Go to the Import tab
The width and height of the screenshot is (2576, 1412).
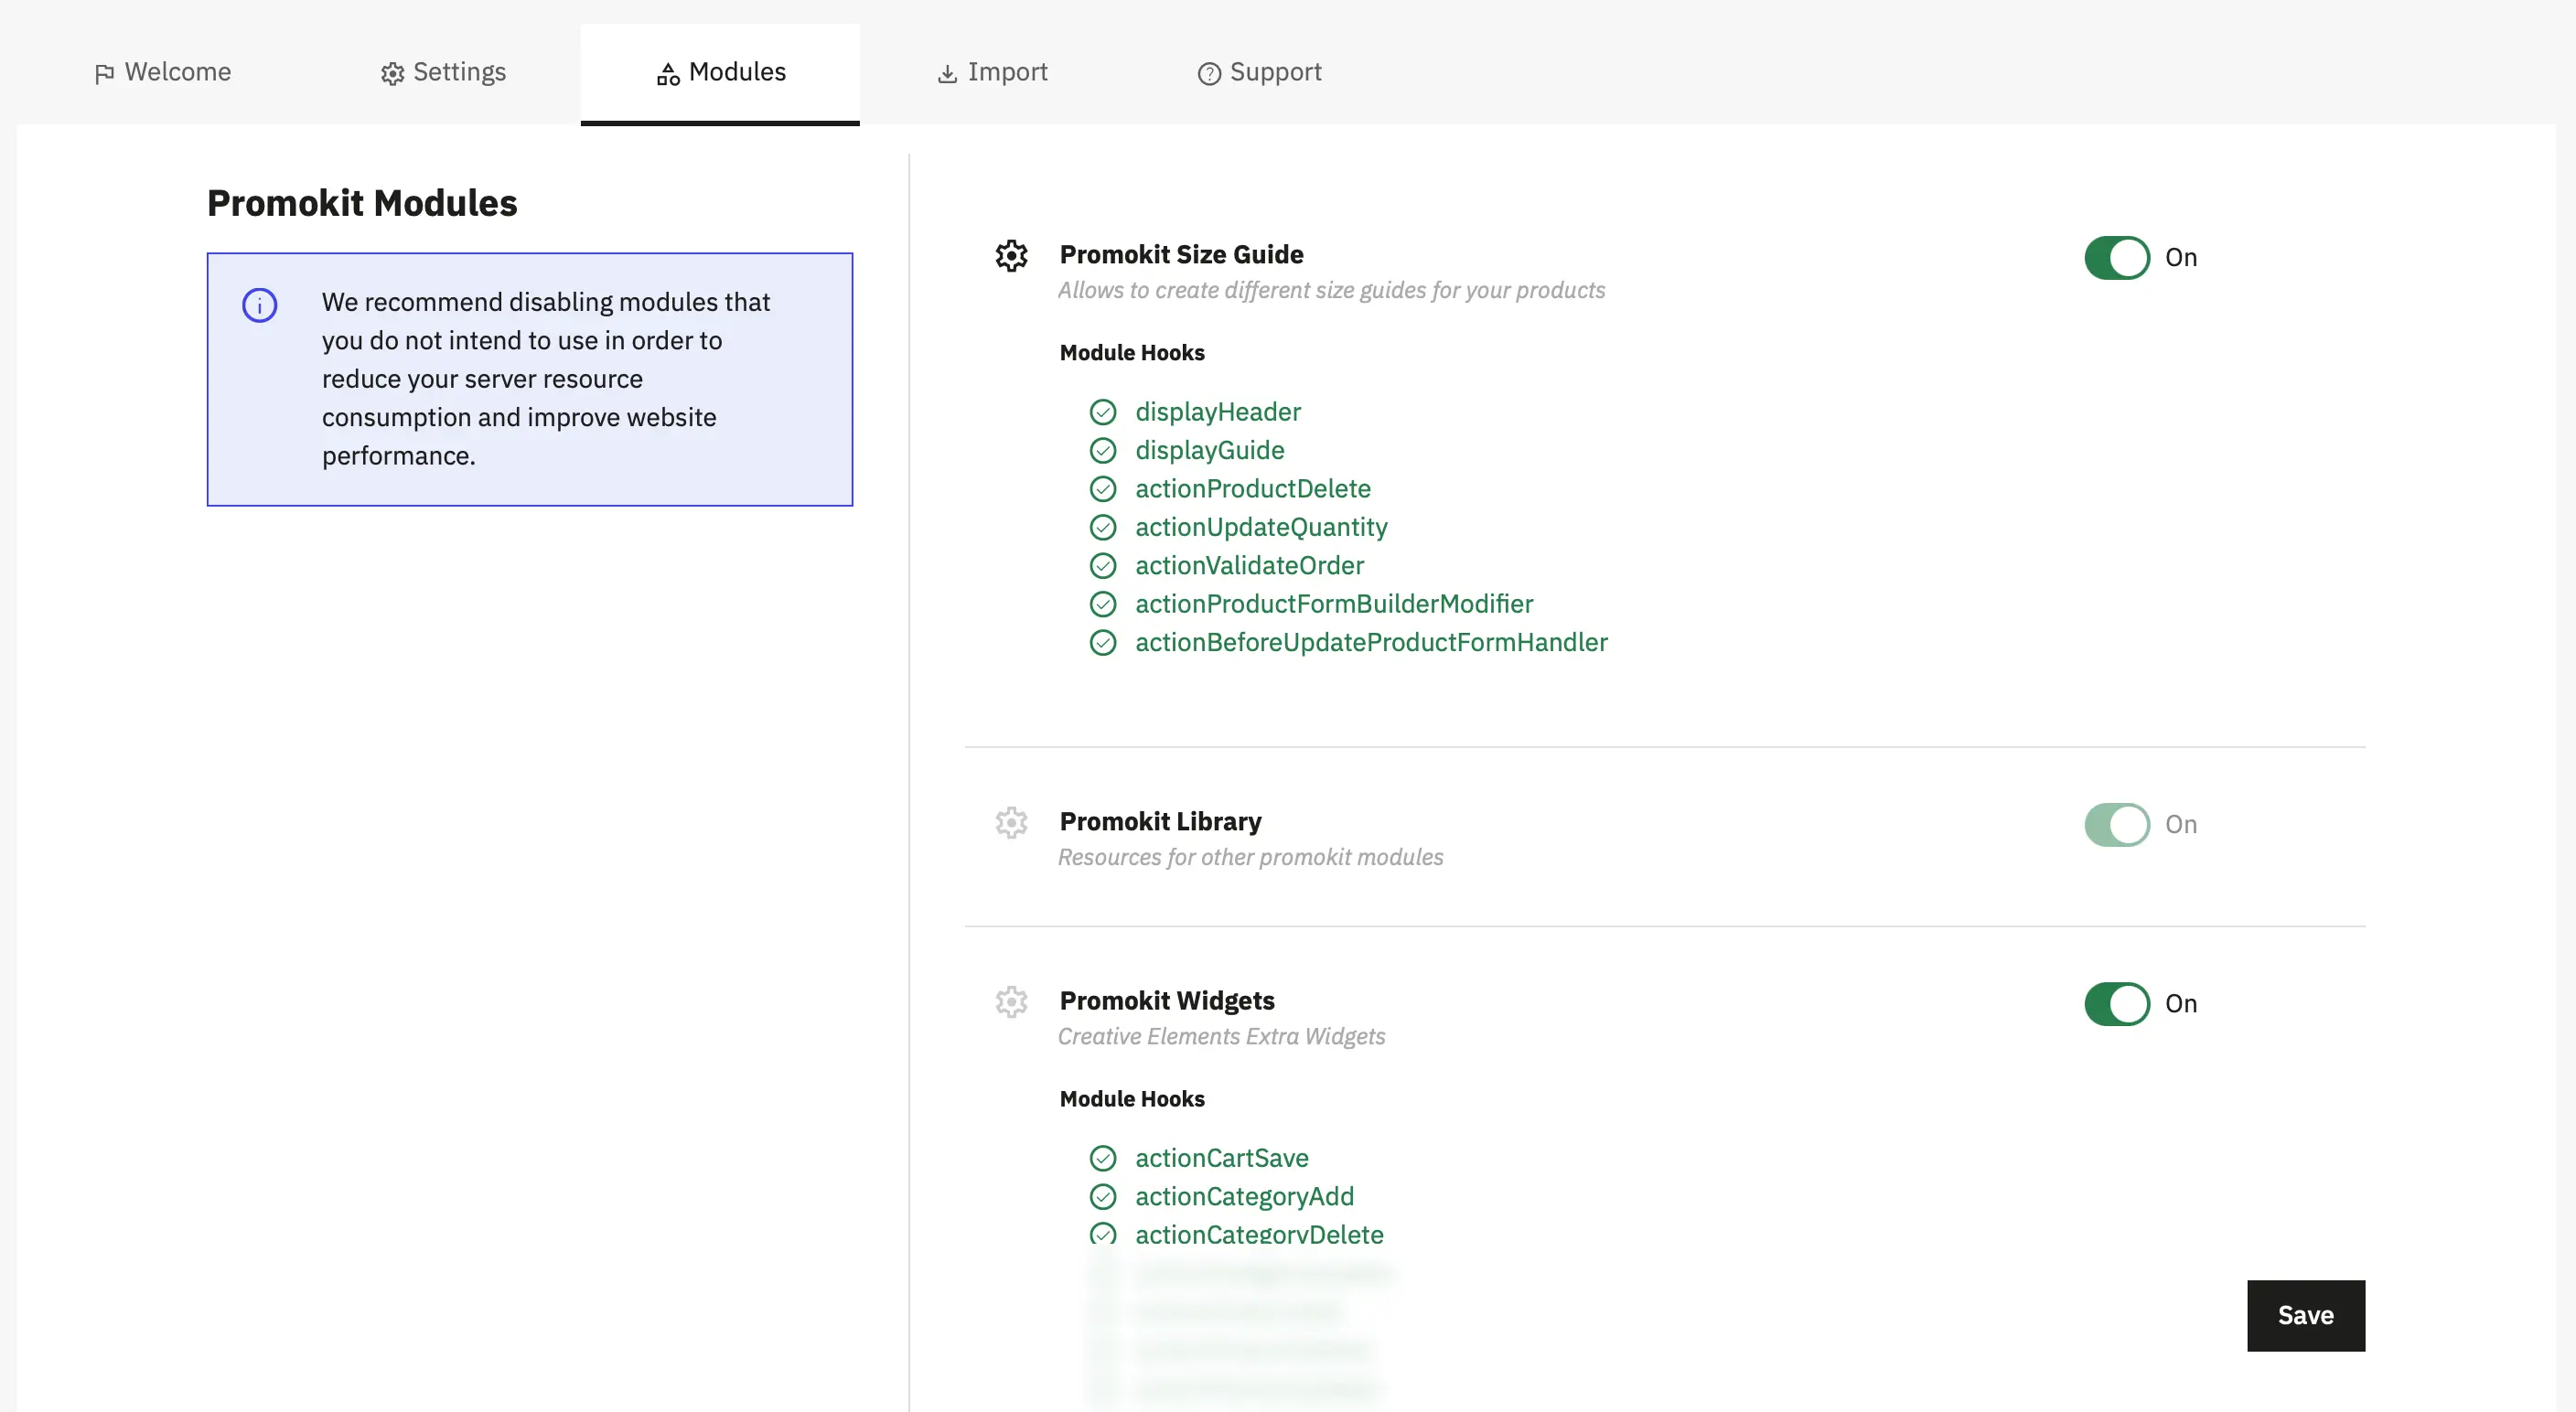coord(992,72)
